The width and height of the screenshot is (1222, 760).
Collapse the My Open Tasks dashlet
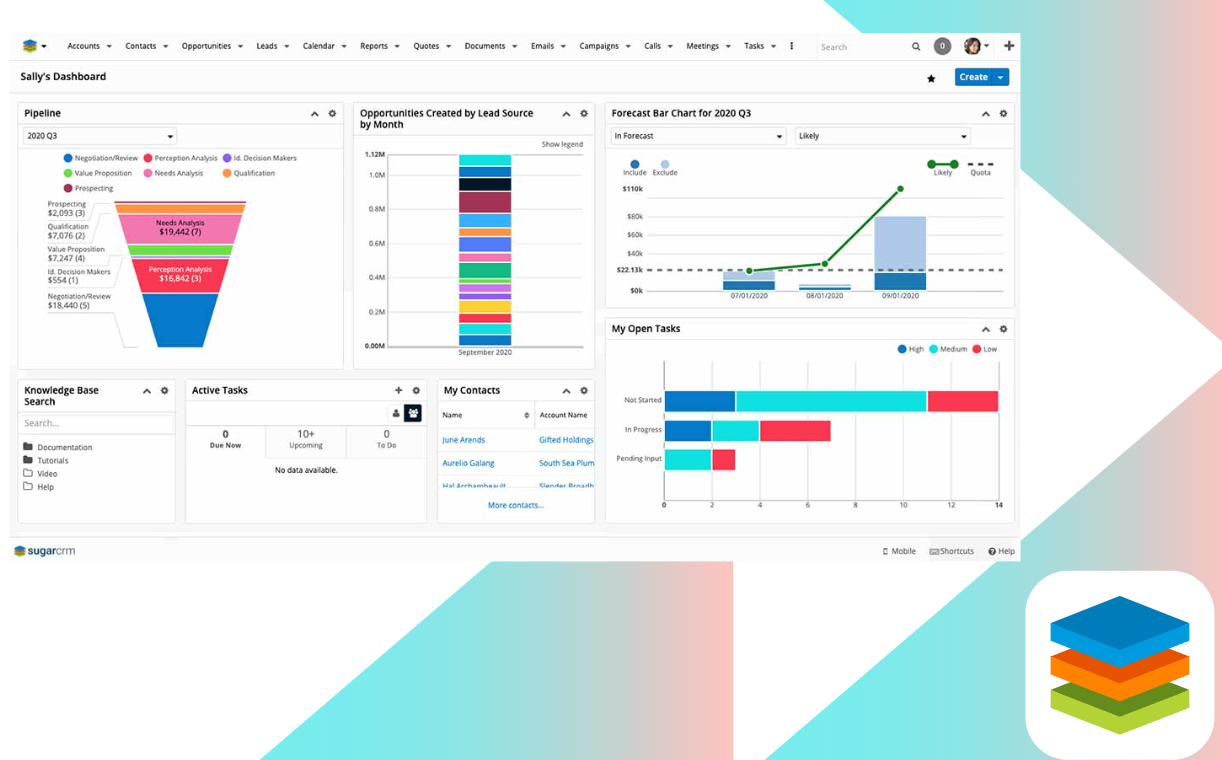click(985, 329)
